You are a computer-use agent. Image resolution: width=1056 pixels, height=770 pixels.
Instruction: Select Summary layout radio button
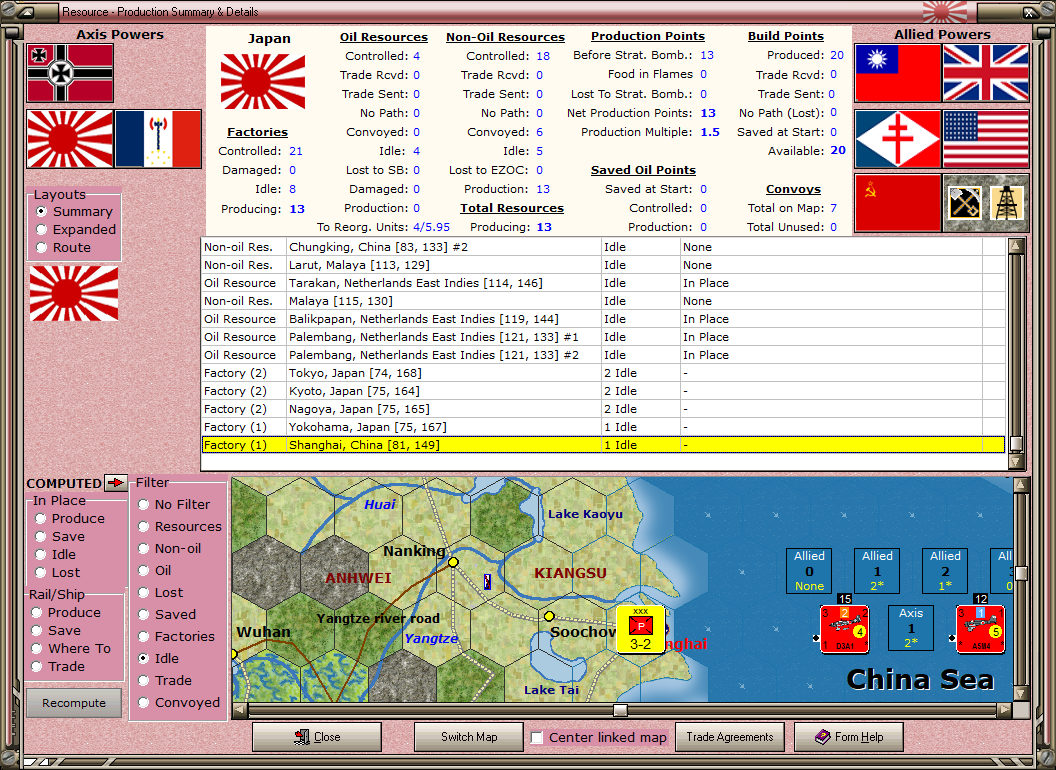pyautogui.click(x=42, y=212)
